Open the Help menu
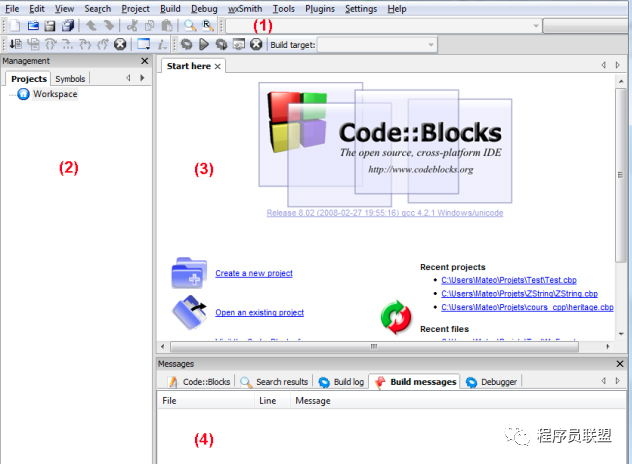 tap(397, 8)
